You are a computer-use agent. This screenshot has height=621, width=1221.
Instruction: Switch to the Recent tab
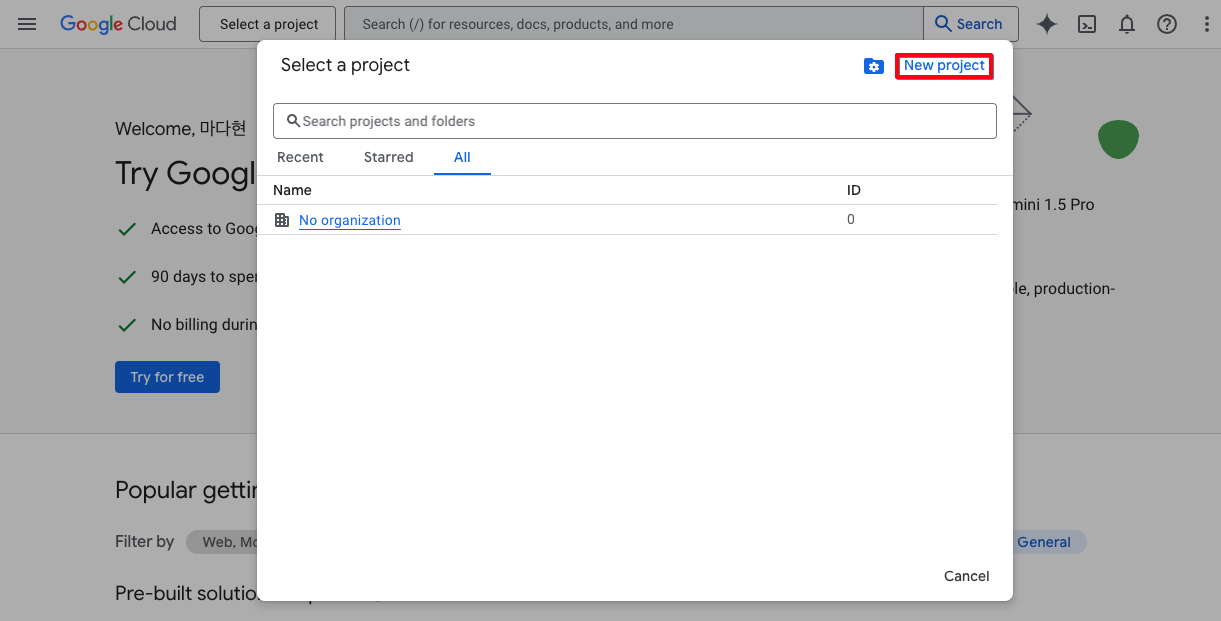pos(300,157)
